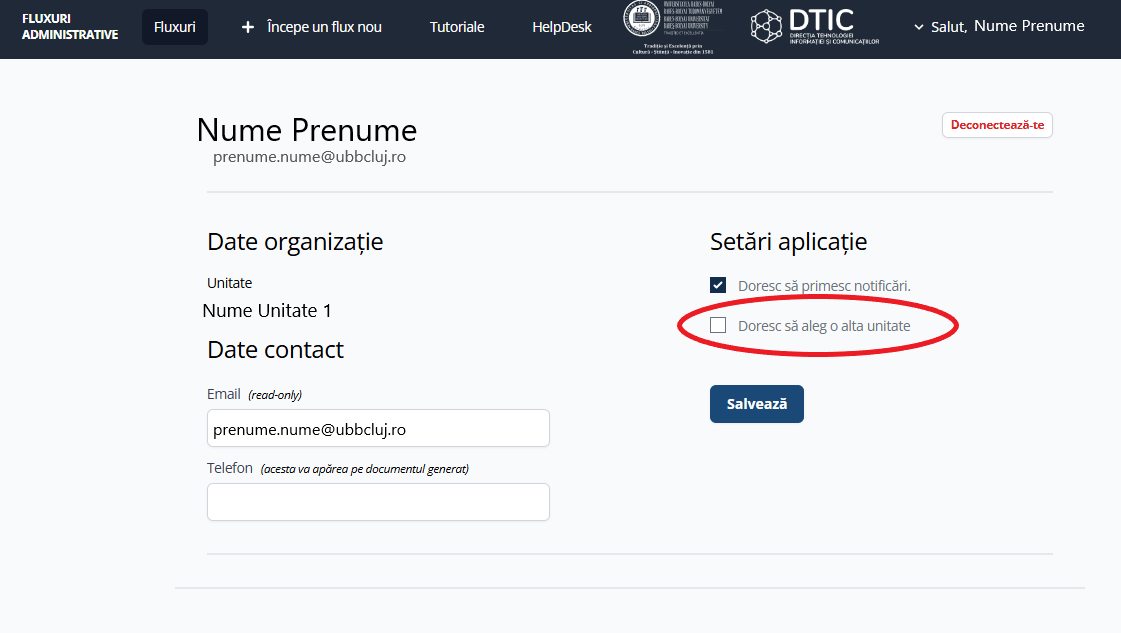The width and height of the screenshot is (1121, 633).
Task: Go to Tutoriale in the navigation bar
Action: 457,27
